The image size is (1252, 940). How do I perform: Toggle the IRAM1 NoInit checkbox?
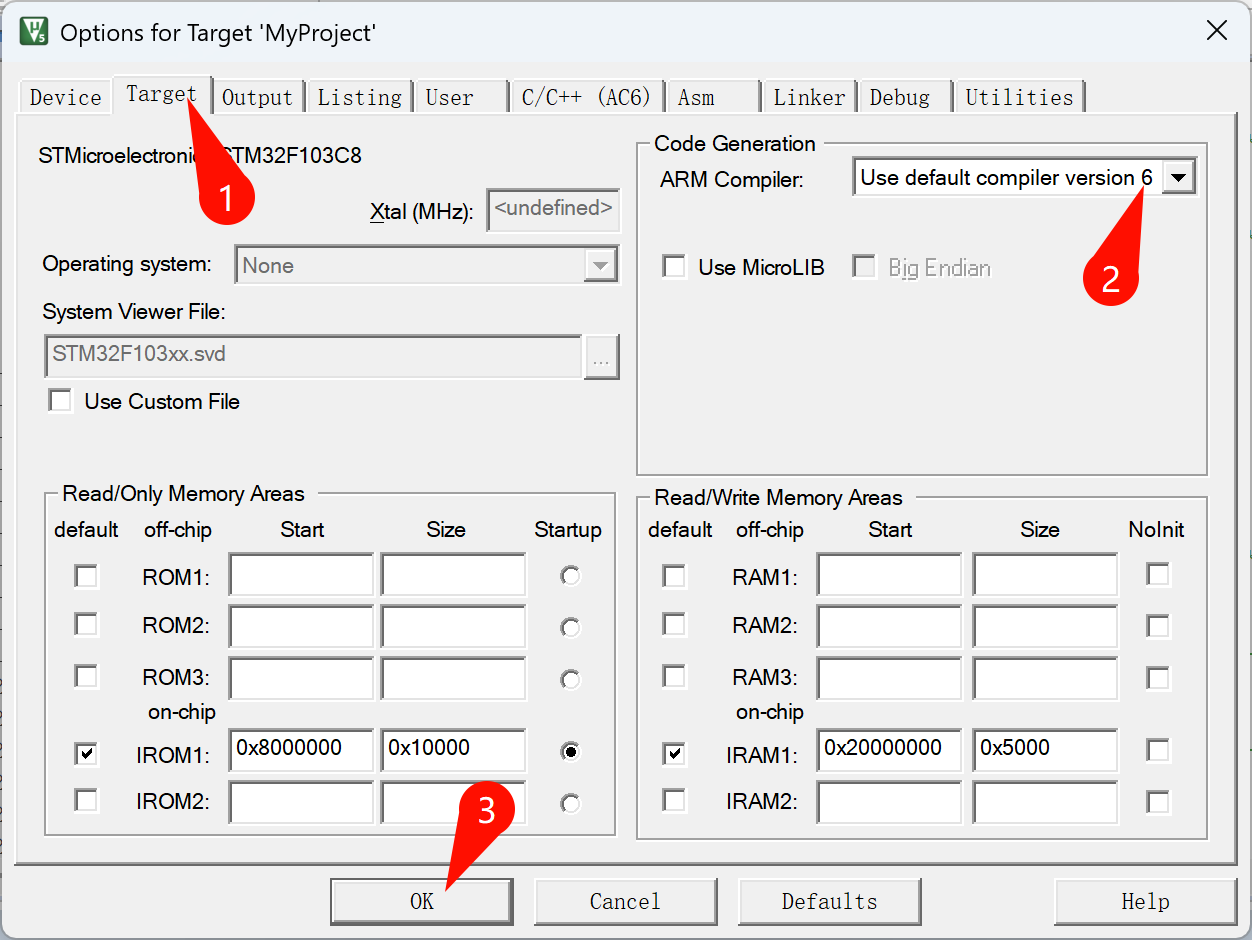[1157, 750]
